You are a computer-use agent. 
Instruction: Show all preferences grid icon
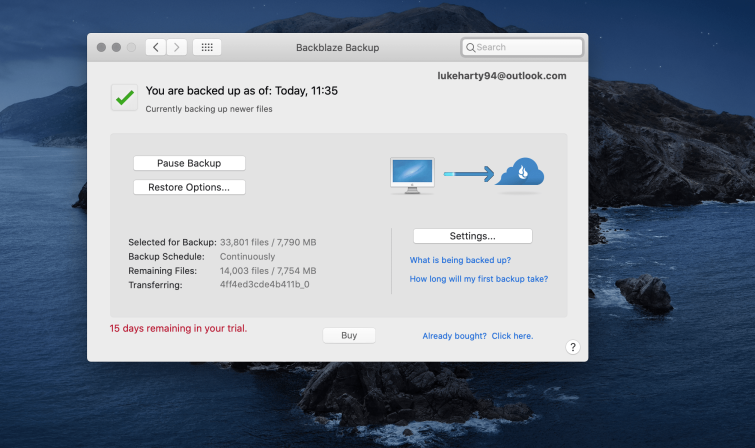207,47
